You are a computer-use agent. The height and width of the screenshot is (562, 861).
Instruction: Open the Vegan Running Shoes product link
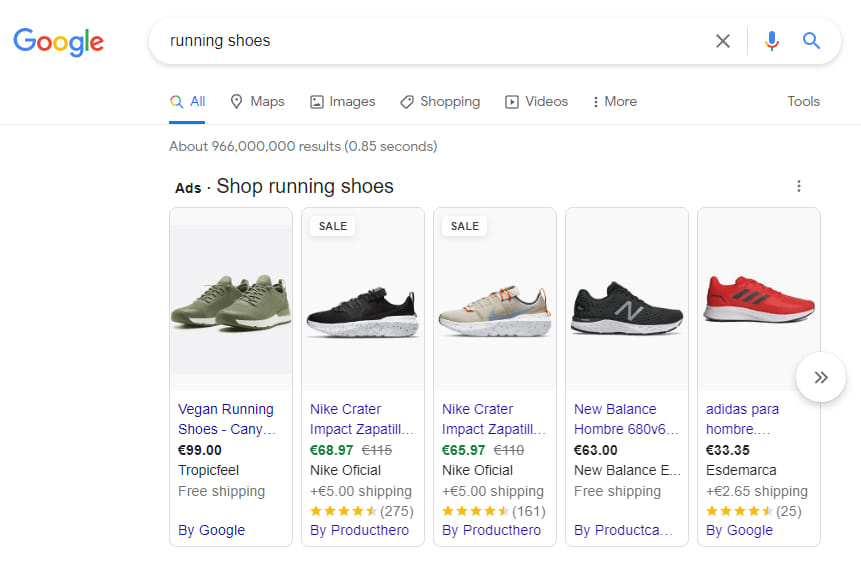(x=227, y=419)
